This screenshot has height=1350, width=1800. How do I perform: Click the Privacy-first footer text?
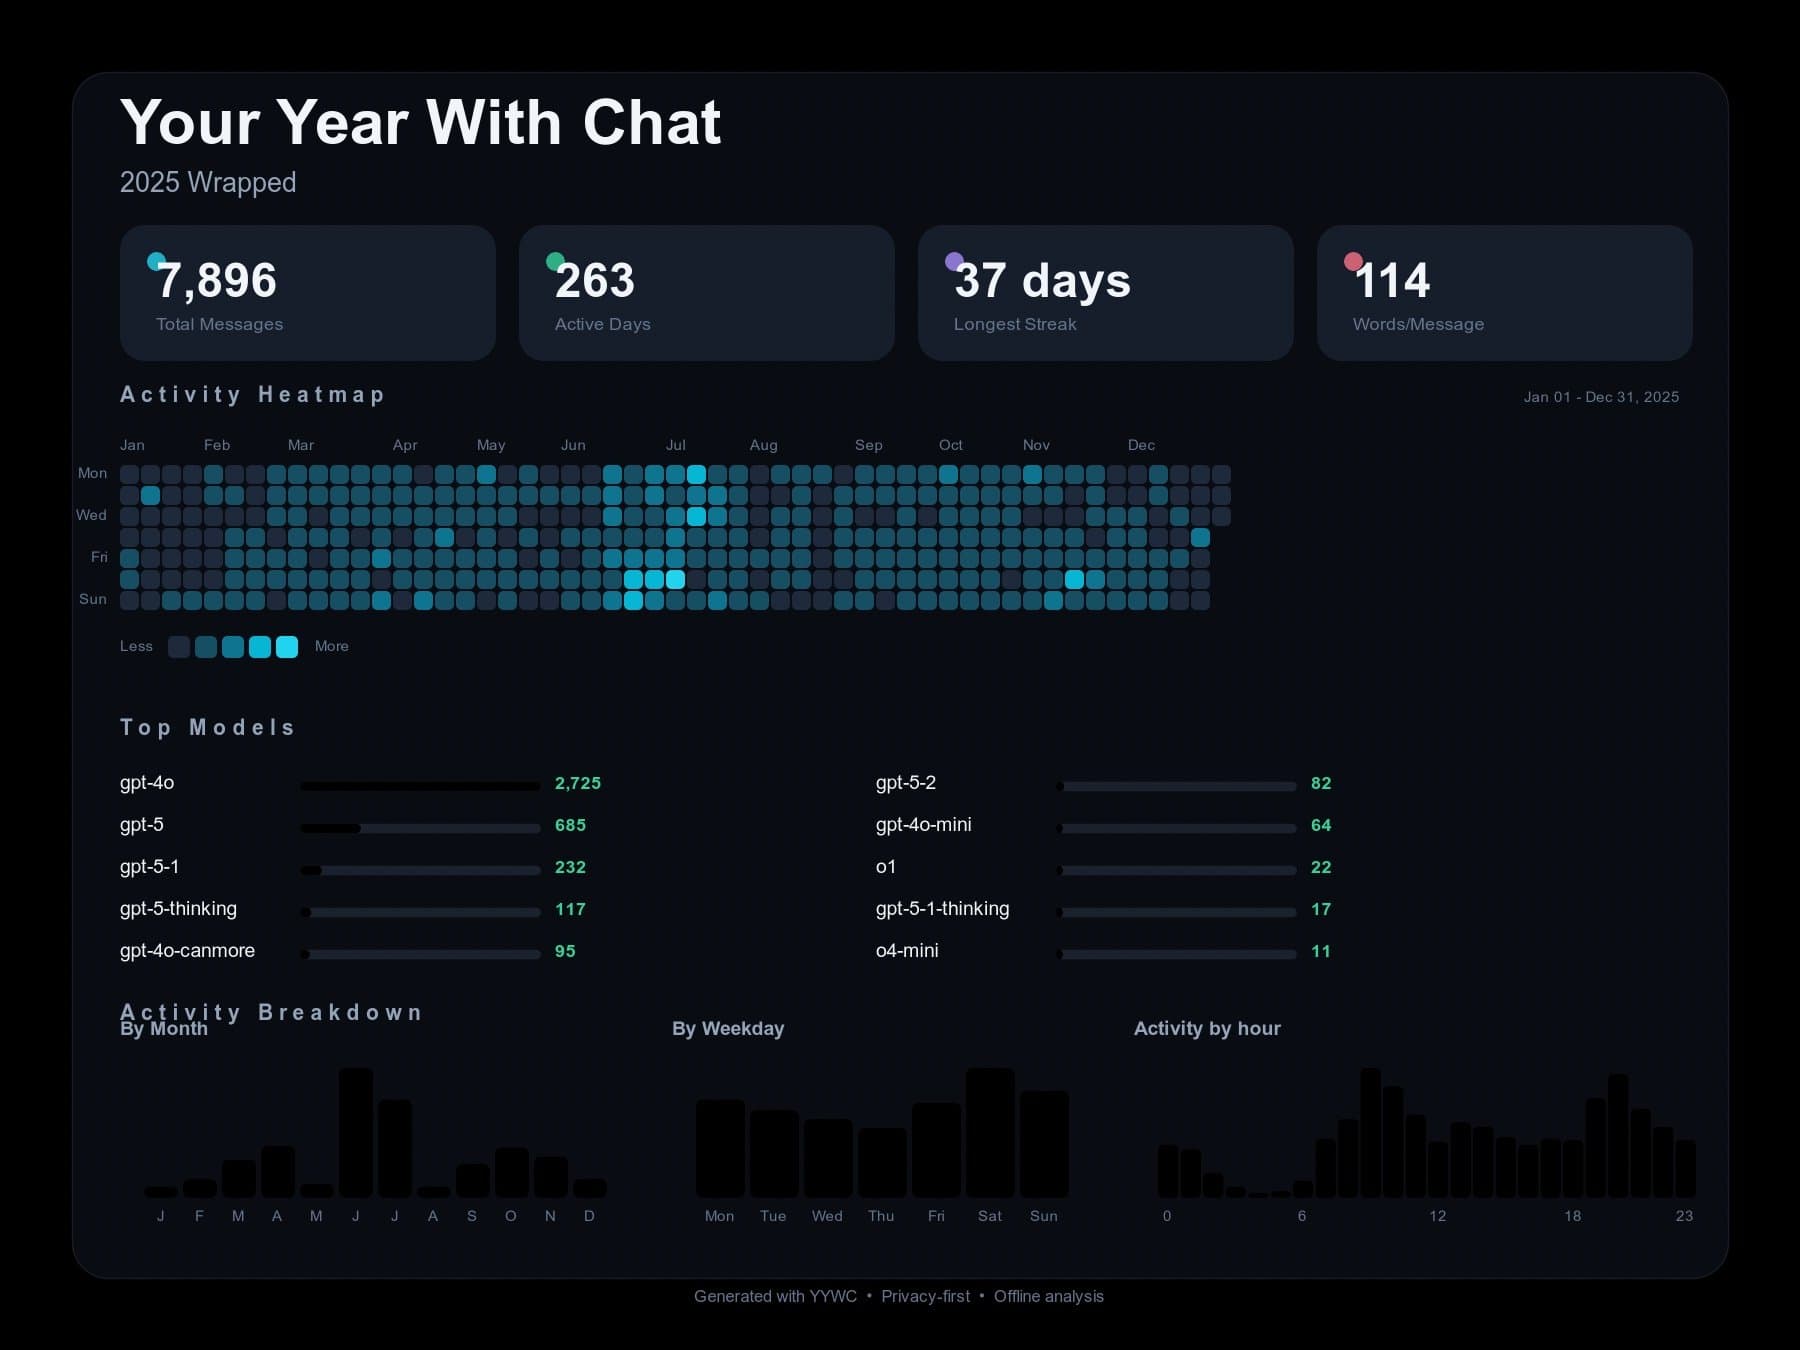tap(925, 1296)
